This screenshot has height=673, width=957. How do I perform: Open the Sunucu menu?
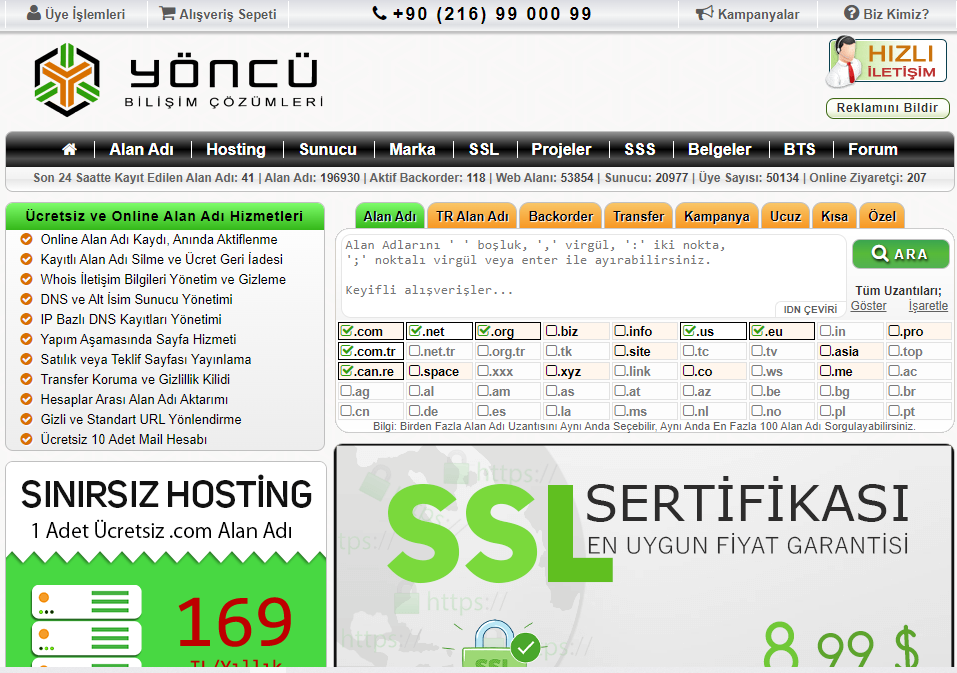pos(328,149)
